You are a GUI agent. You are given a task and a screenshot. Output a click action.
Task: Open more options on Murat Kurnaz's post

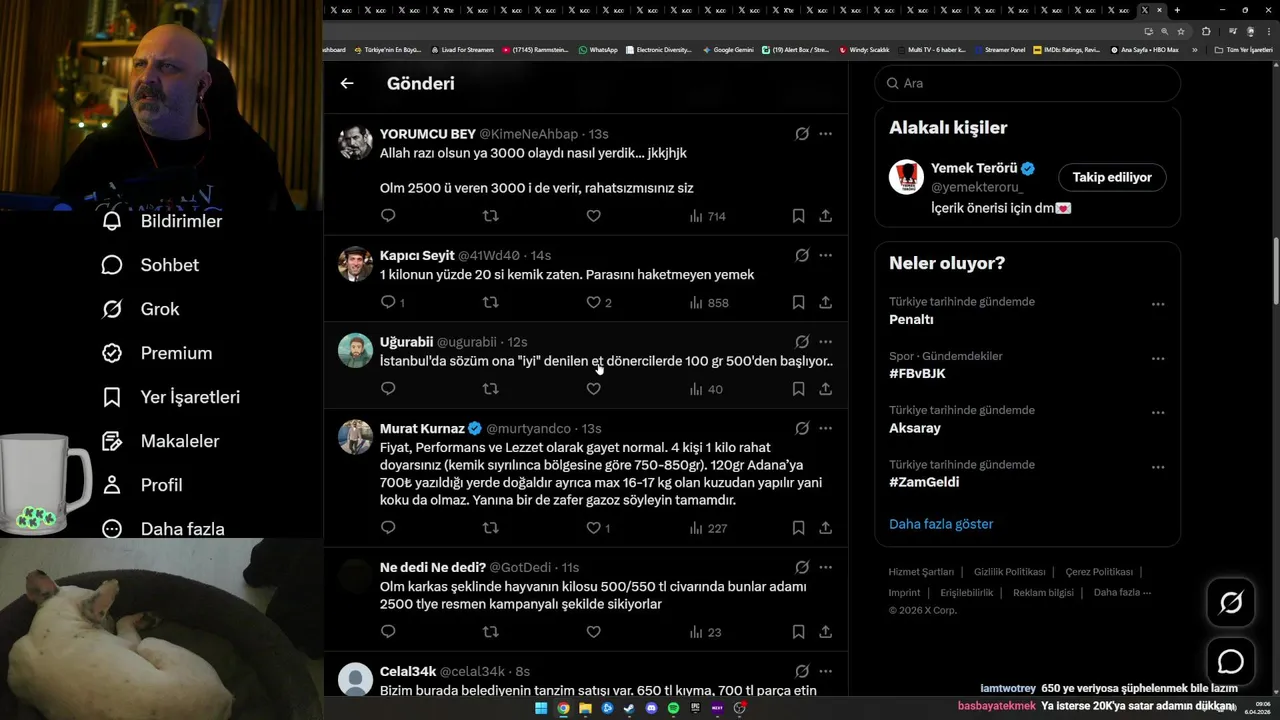pos(825,428)
